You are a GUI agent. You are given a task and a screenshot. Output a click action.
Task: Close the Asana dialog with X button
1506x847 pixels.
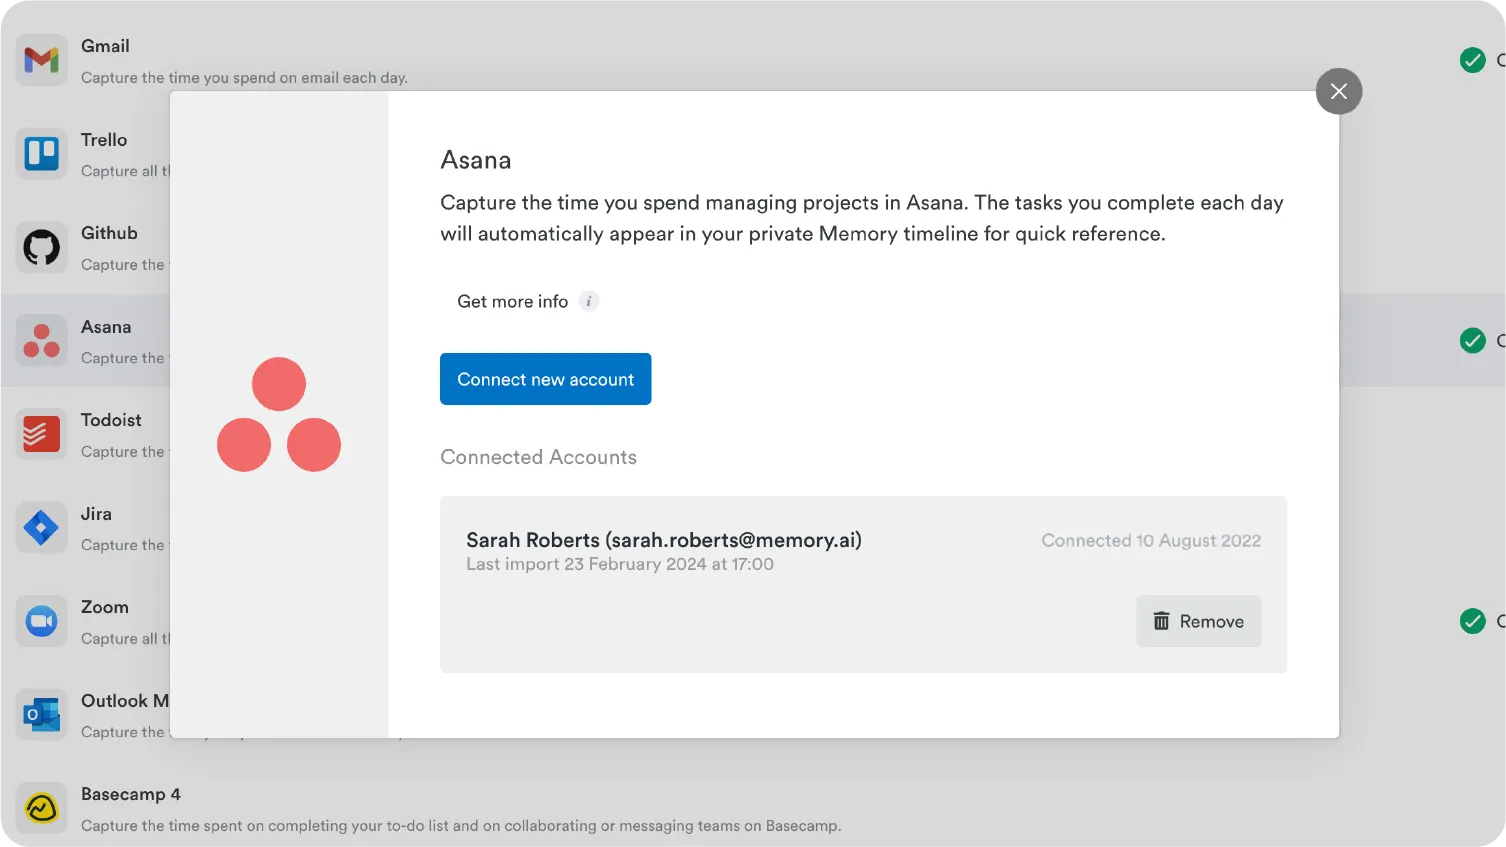[1338, 91]
